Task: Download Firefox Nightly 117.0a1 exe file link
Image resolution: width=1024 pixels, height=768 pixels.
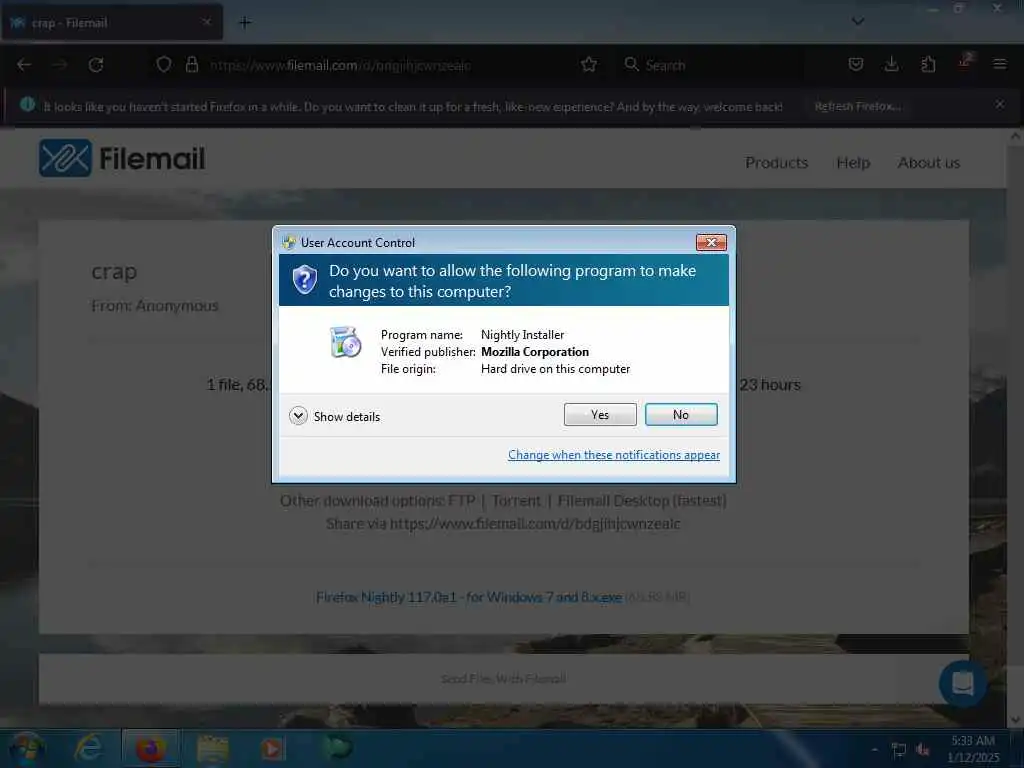Action: pos(468,597)
